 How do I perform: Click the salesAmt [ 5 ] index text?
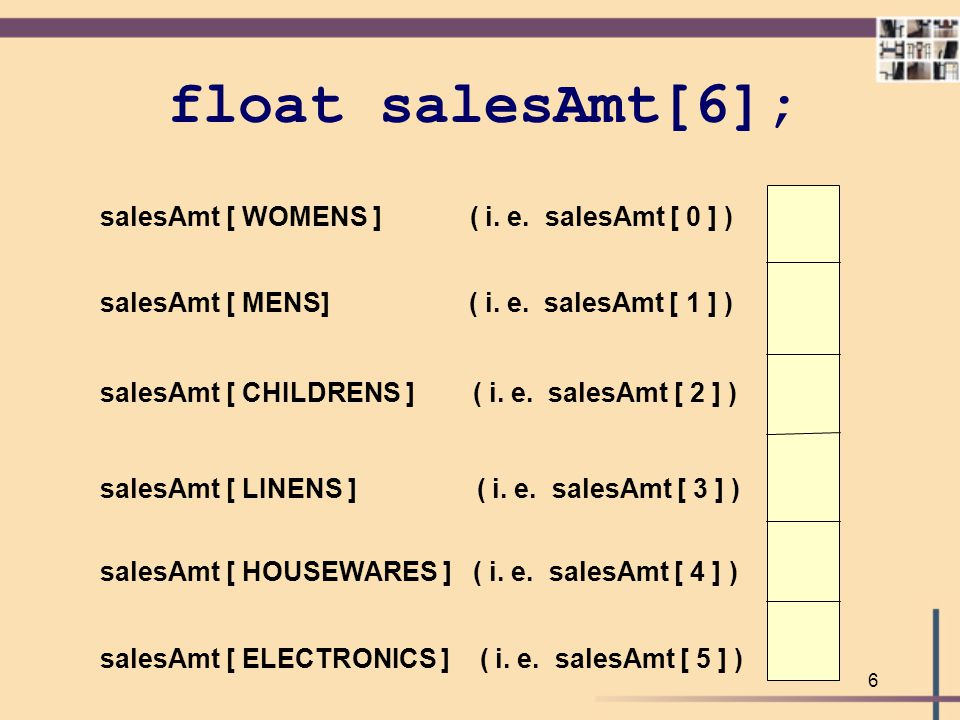tap(640, 659)
